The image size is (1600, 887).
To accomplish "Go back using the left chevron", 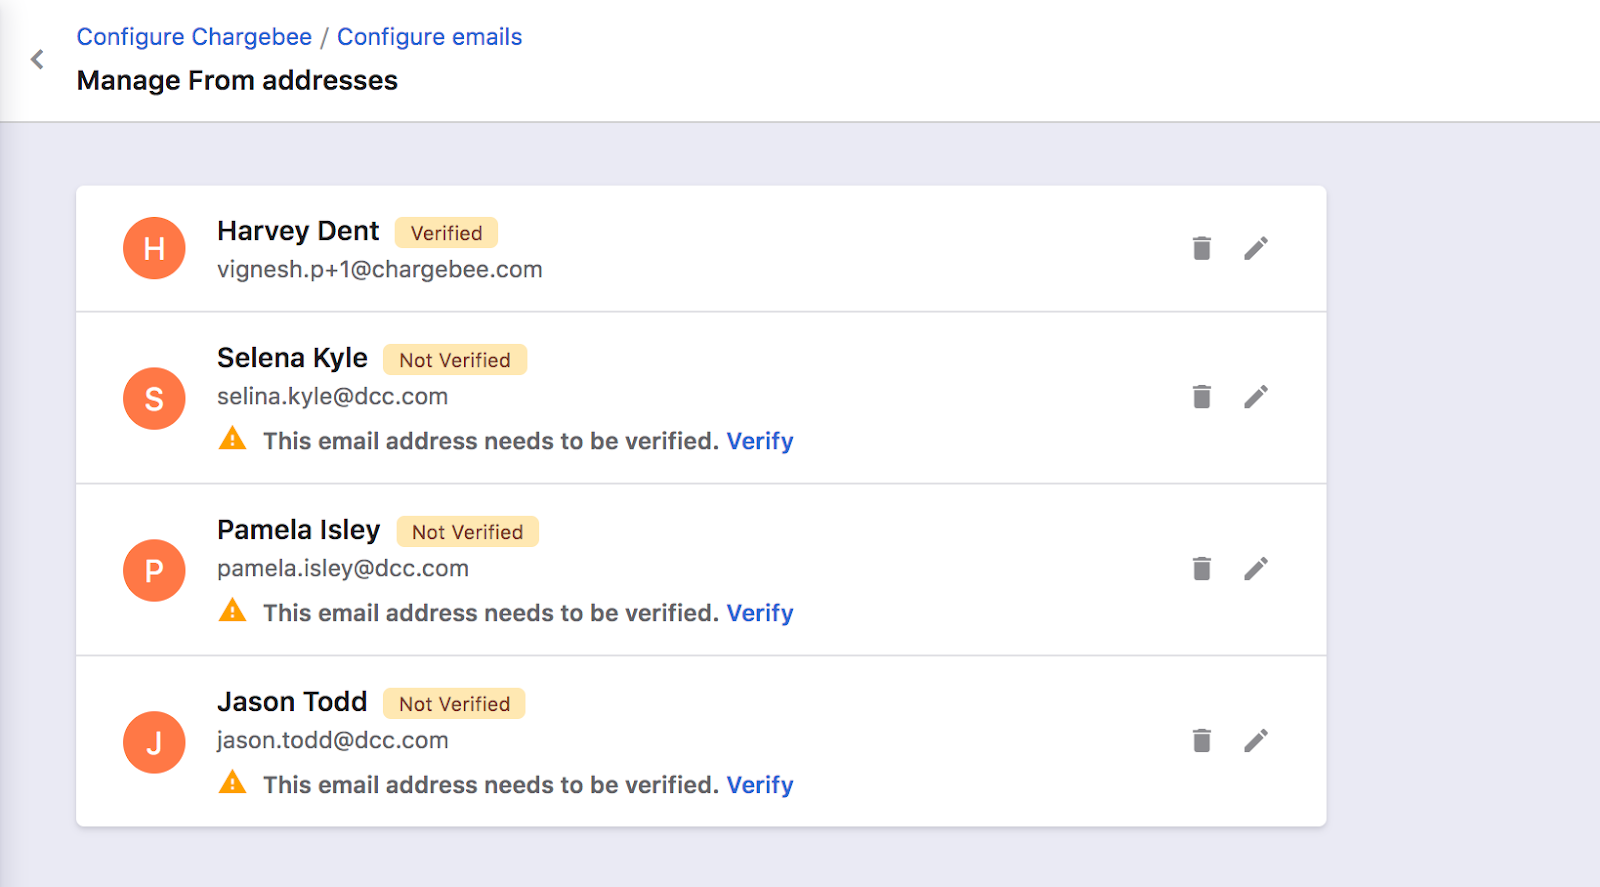I will tap(37, 60).
